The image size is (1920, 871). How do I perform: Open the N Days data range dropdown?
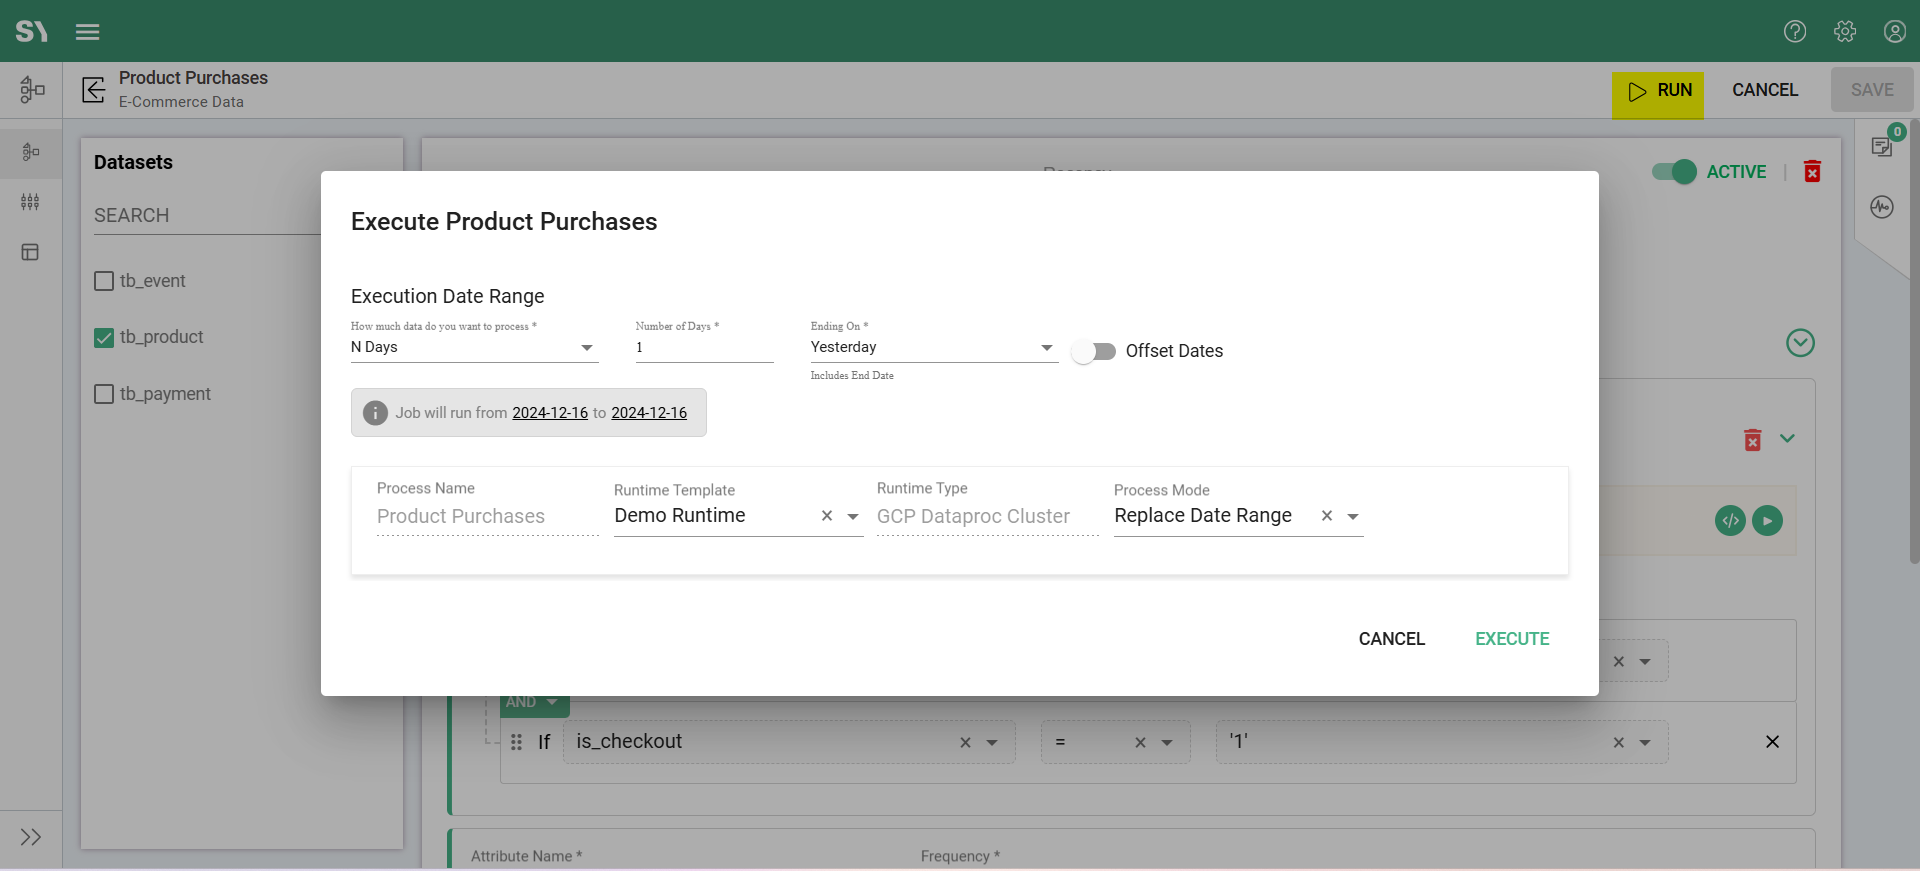(x=474, y=348)
